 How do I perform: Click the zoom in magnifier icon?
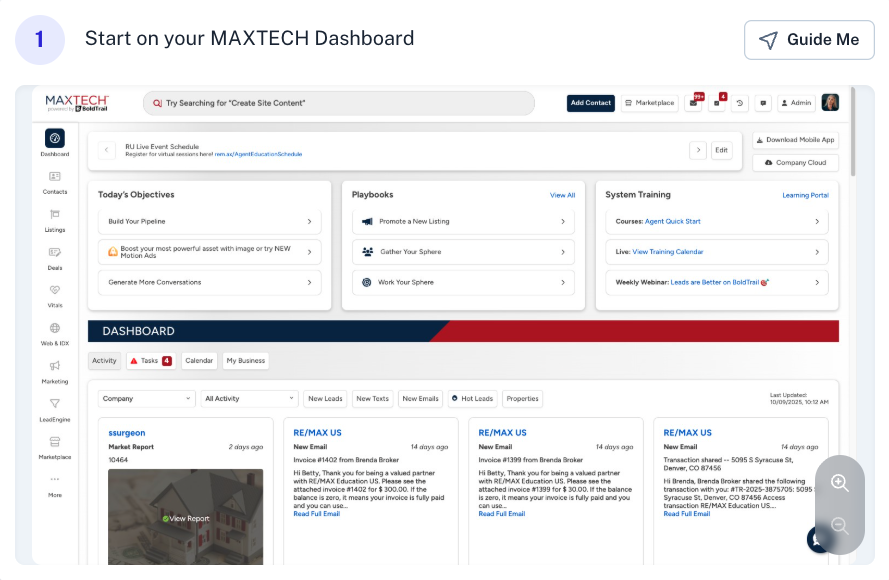tap(840, 483)
